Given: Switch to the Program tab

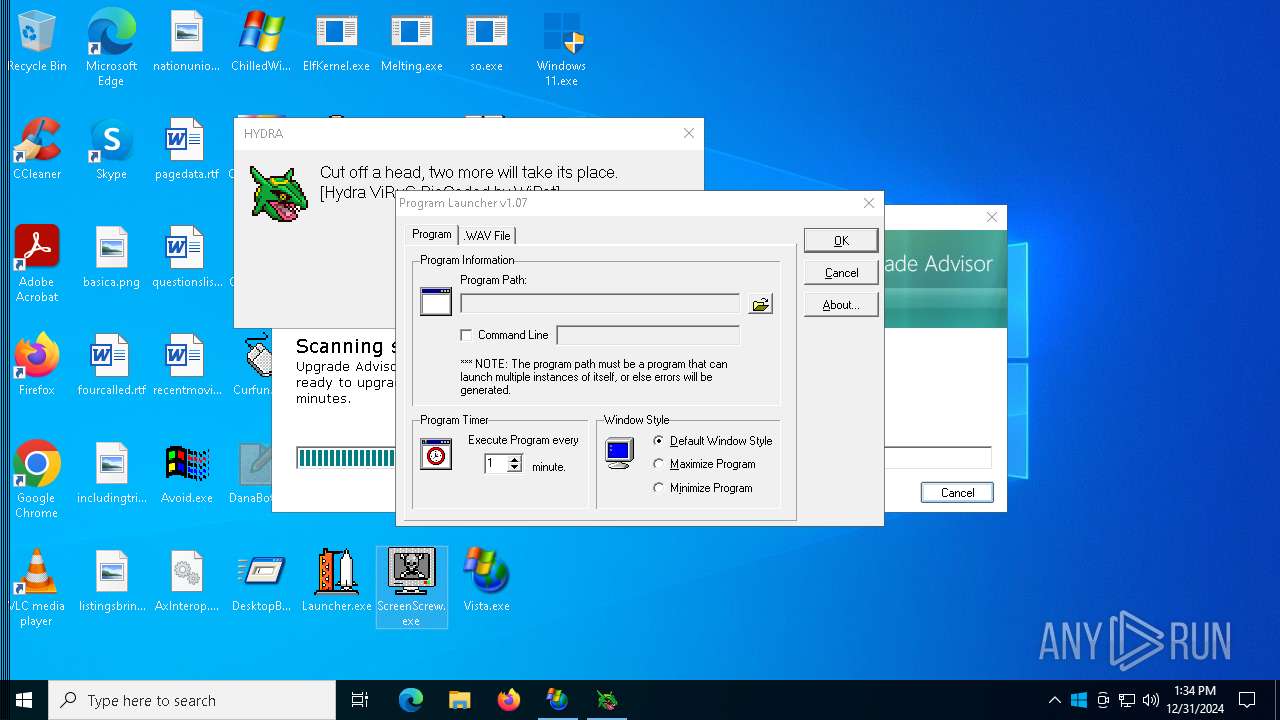Looking at the screenshot, I should [432, 234].
